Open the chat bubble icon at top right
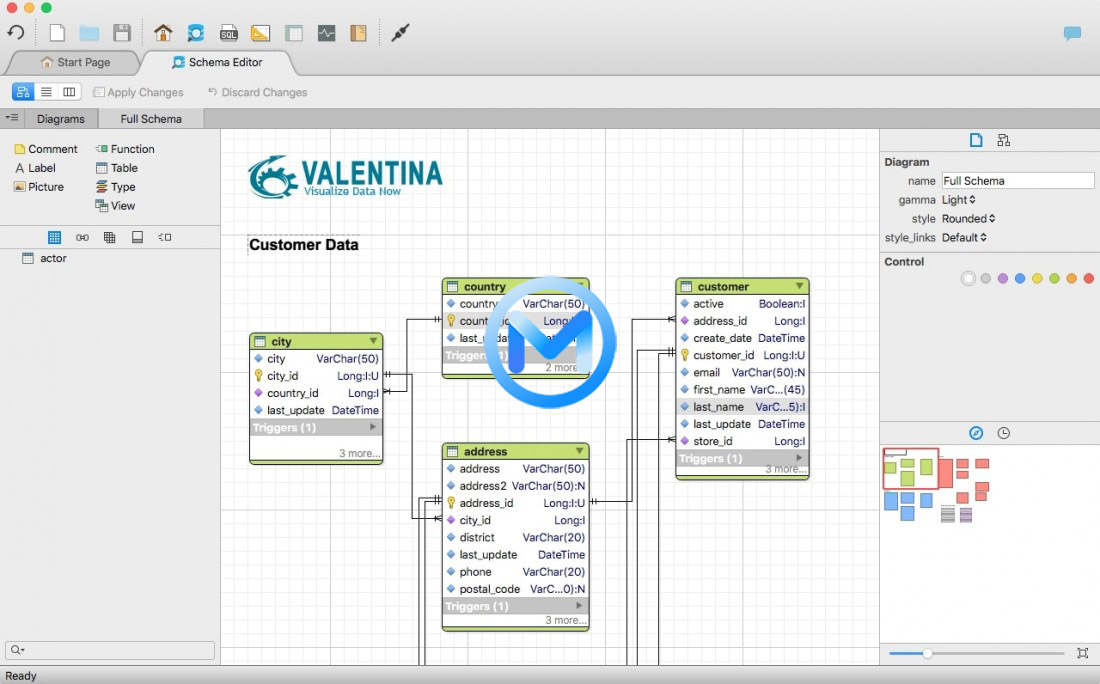This screenshot has height=684, width=1100. coord(1072,33)
